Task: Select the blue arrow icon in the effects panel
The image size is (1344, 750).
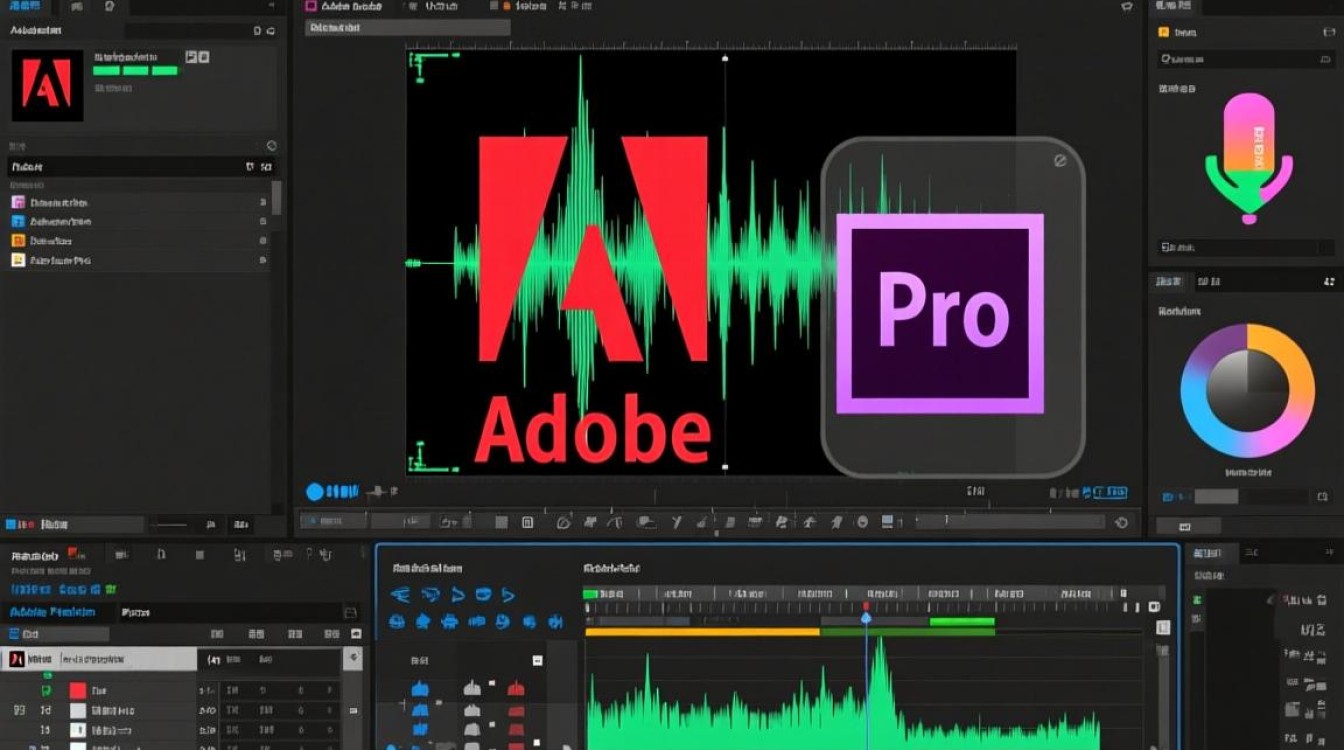Action: (x=402, y=594)
